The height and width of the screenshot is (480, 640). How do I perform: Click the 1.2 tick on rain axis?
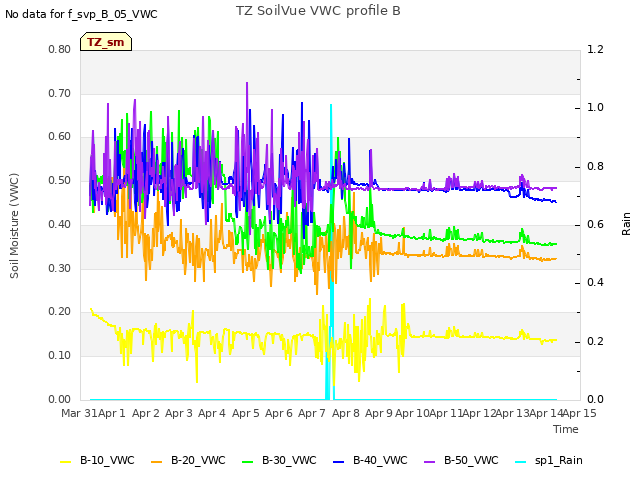(x=595, y=49)
